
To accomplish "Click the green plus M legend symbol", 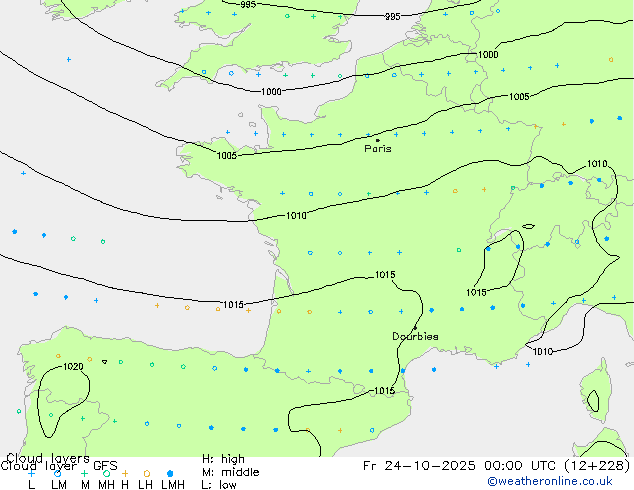I will [84, 473].
